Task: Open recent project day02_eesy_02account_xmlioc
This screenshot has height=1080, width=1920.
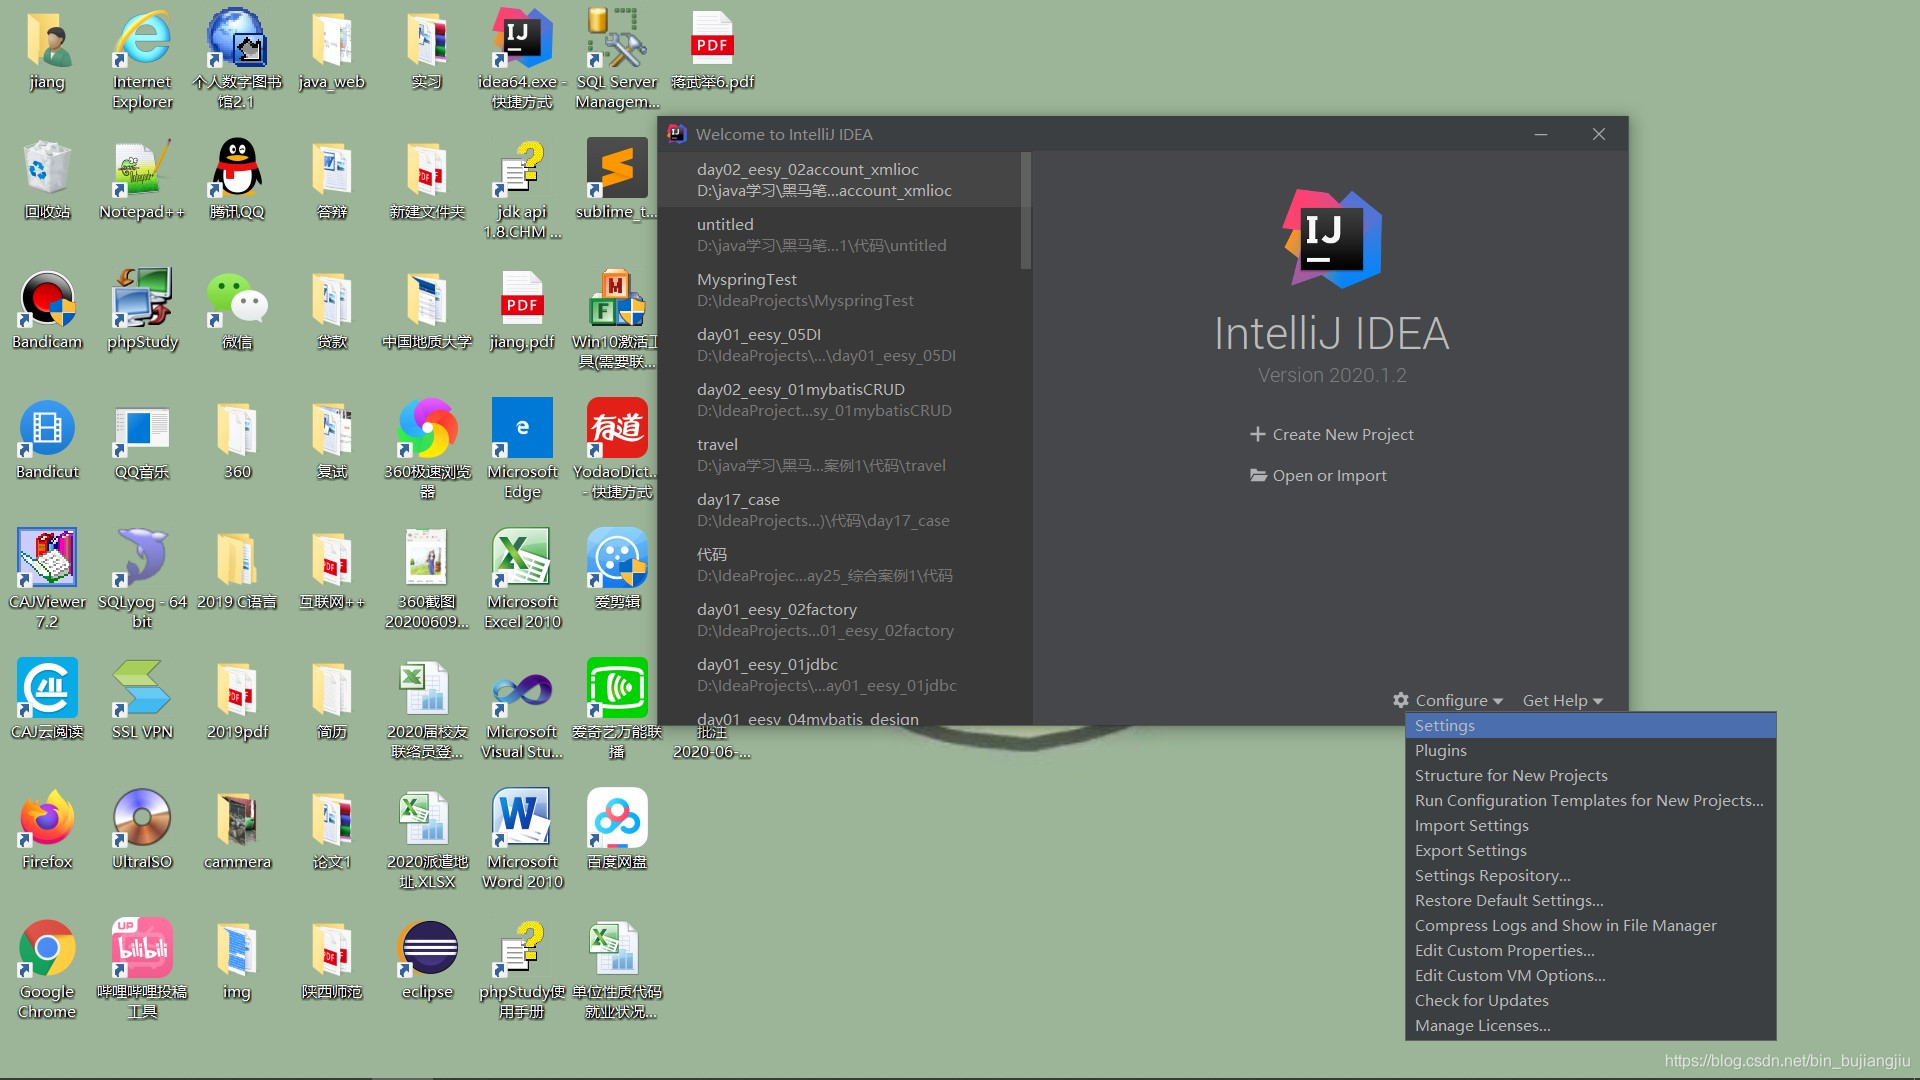Action: click(x=840, y=180)
